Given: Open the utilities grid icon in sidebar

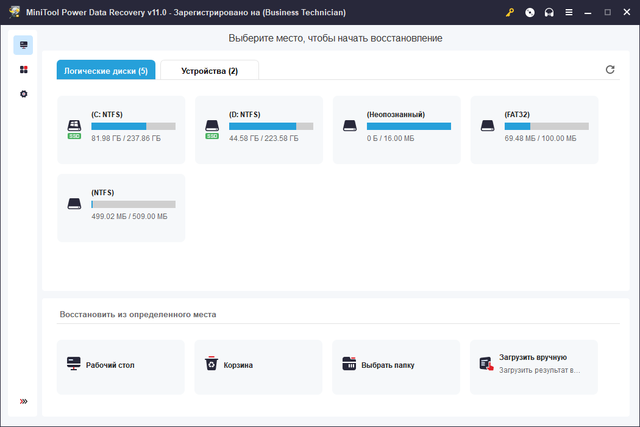Looking at the screenshot, I should click(x=24, y=69).
